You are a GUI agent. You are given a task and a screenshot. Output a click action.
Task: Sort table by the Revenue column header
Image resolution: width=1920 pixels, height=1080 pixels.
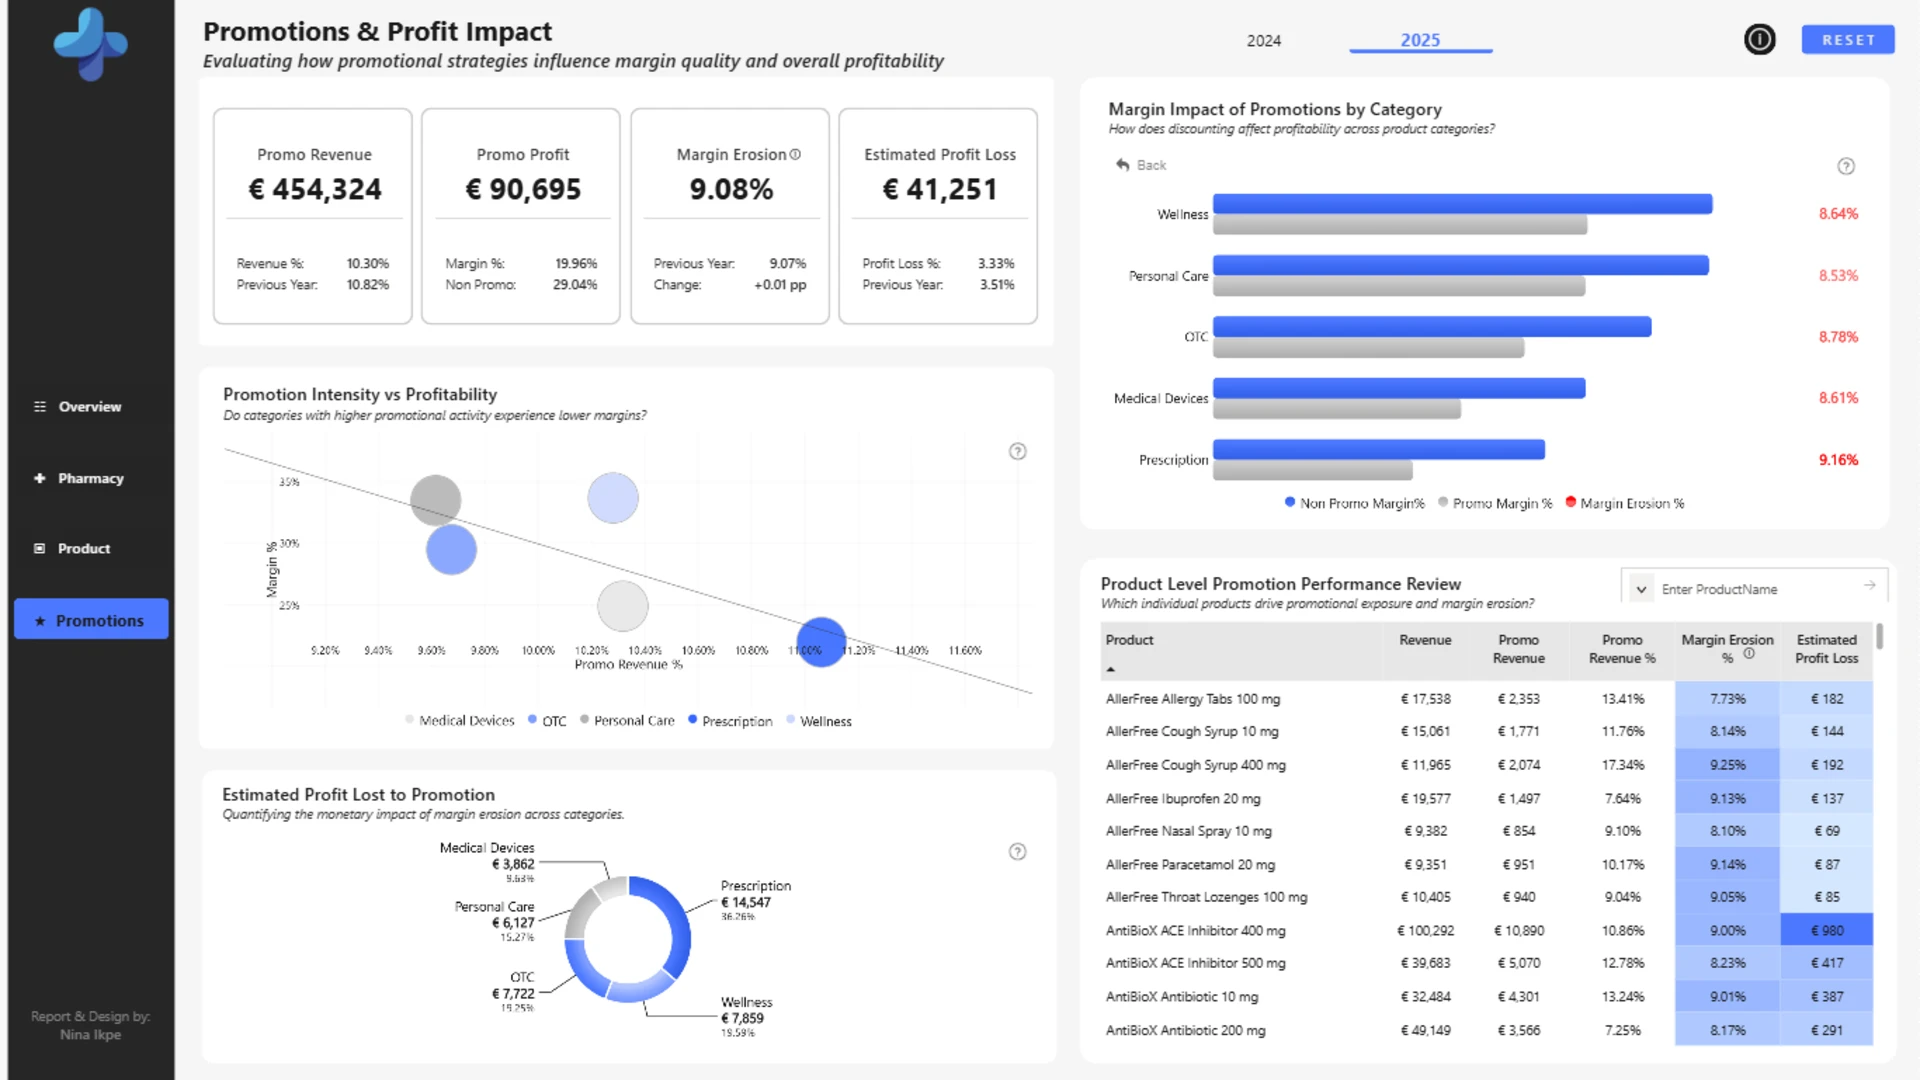coord(1425,640)
